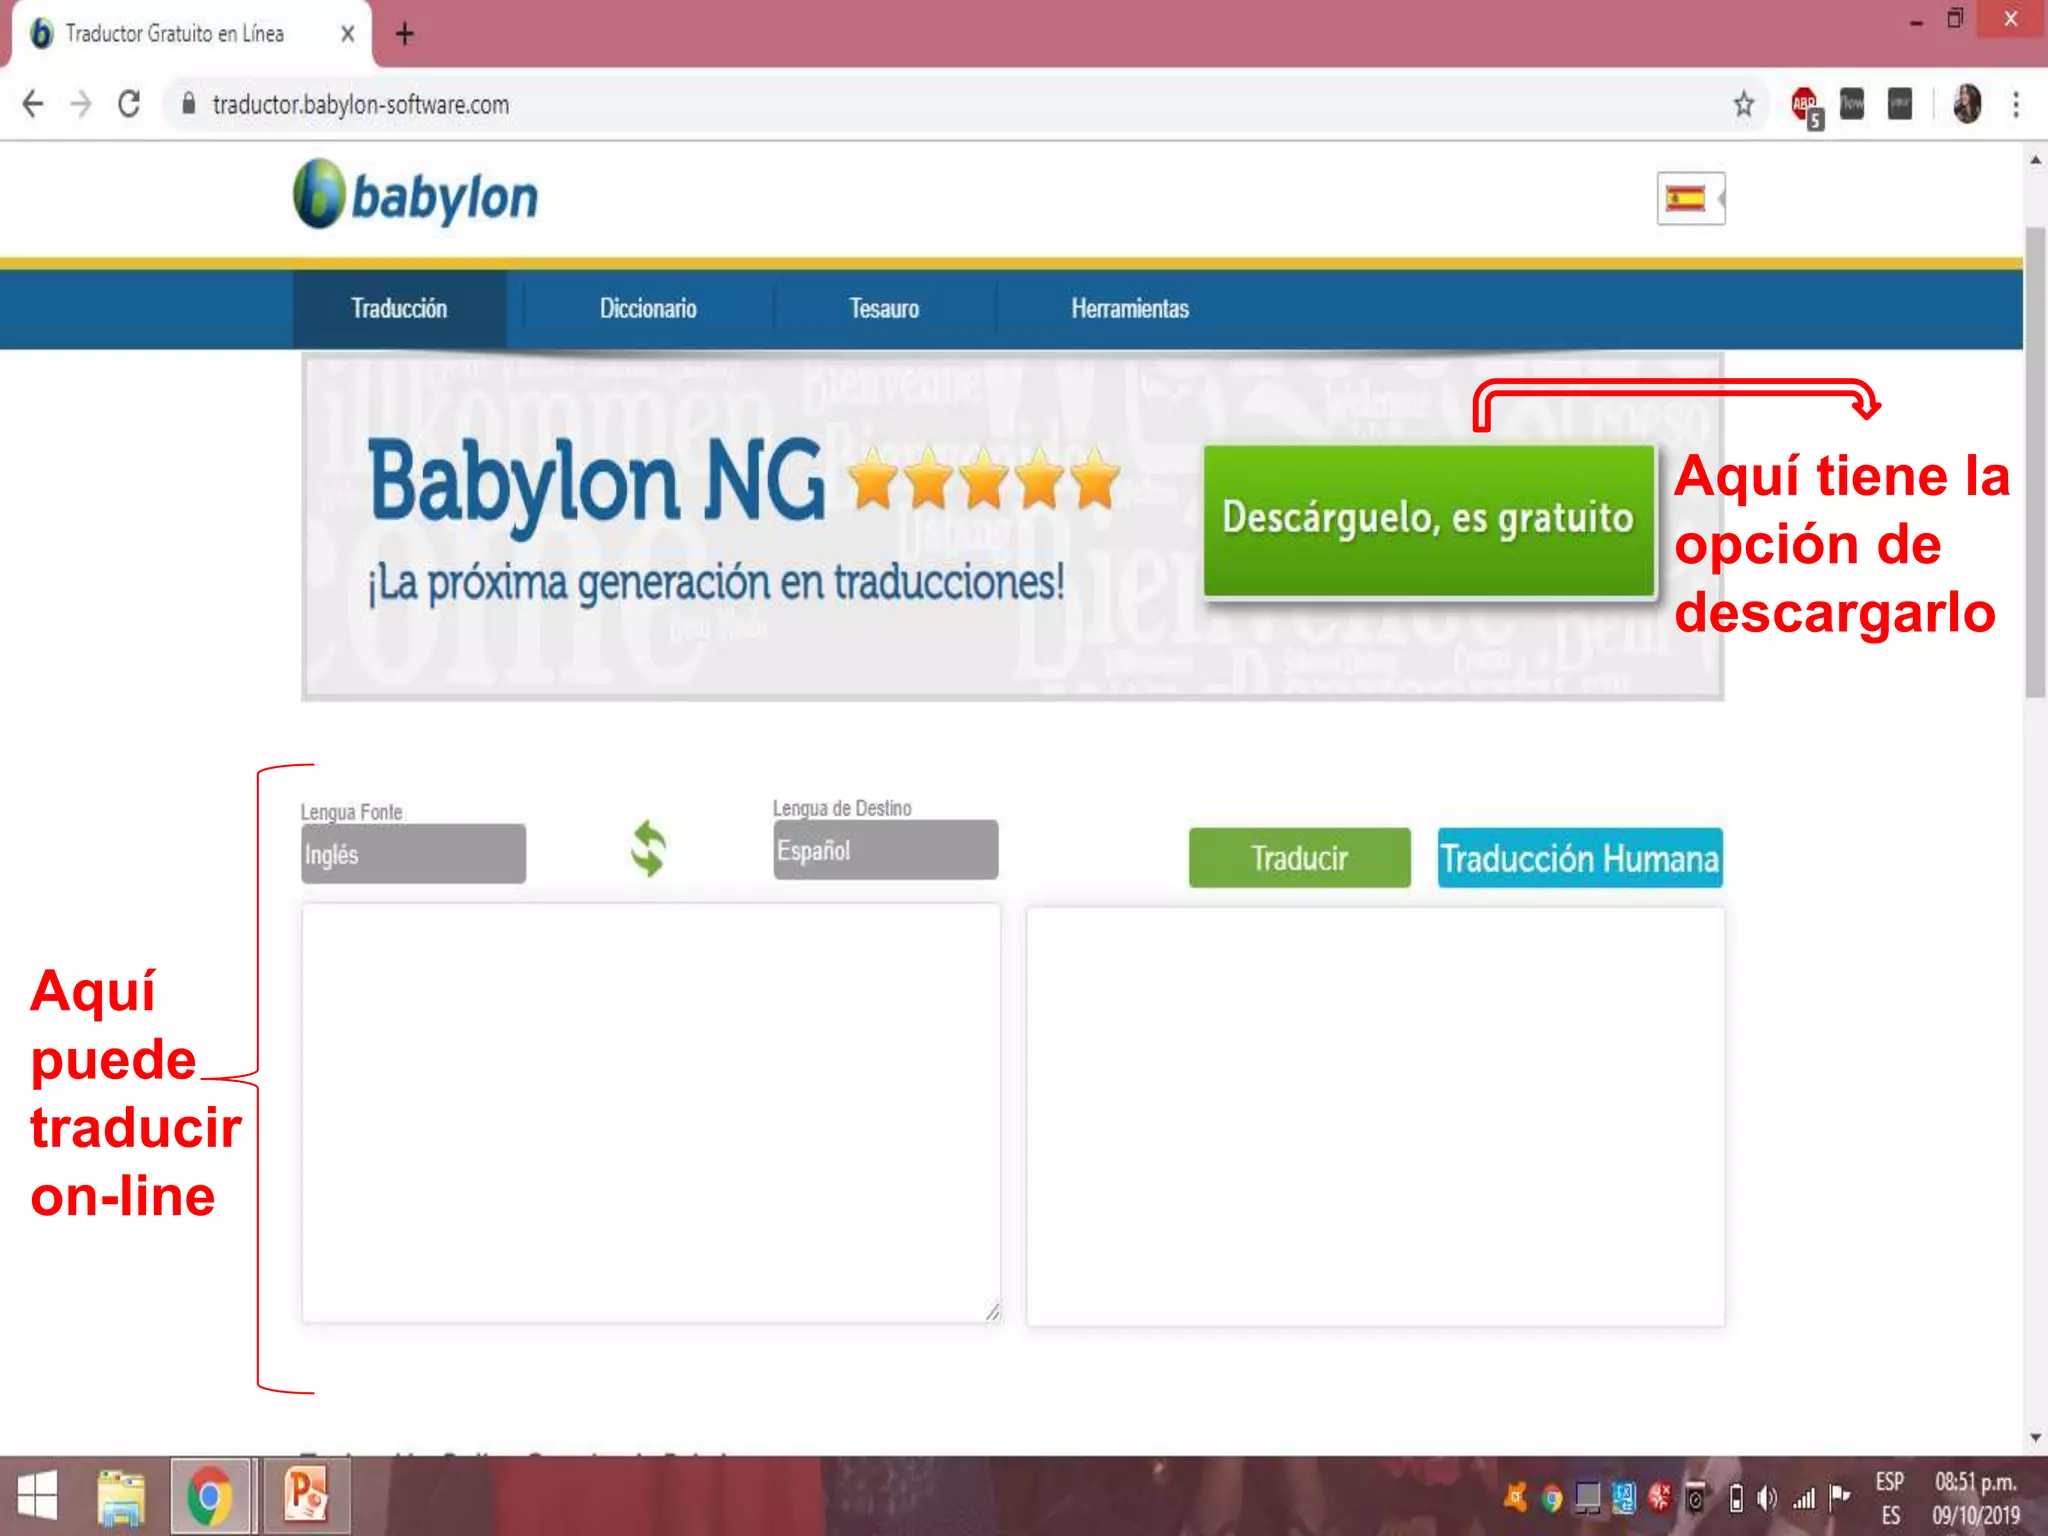The image size is (2048, 1536).
Task: Reload the Babylon translator page
Action: pyautogui.click(x=129, y=104)
